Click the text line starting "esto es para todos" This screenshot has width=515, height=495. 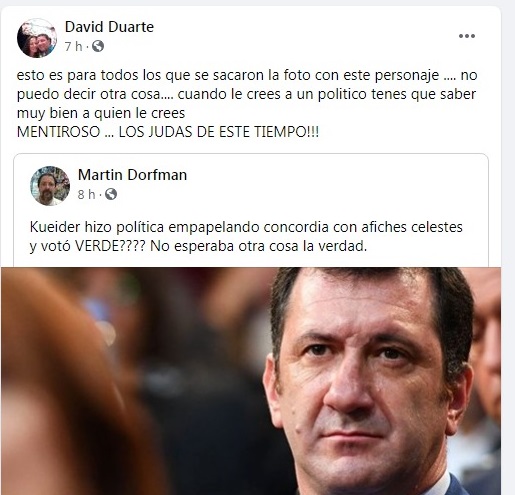click(x=247, y=75)
